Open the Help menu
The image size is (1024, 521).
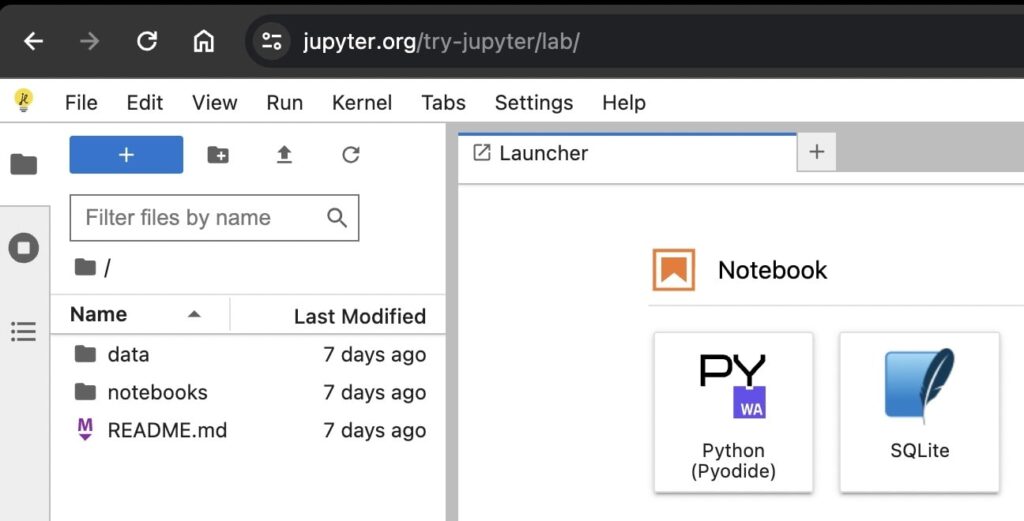point(624,103)
